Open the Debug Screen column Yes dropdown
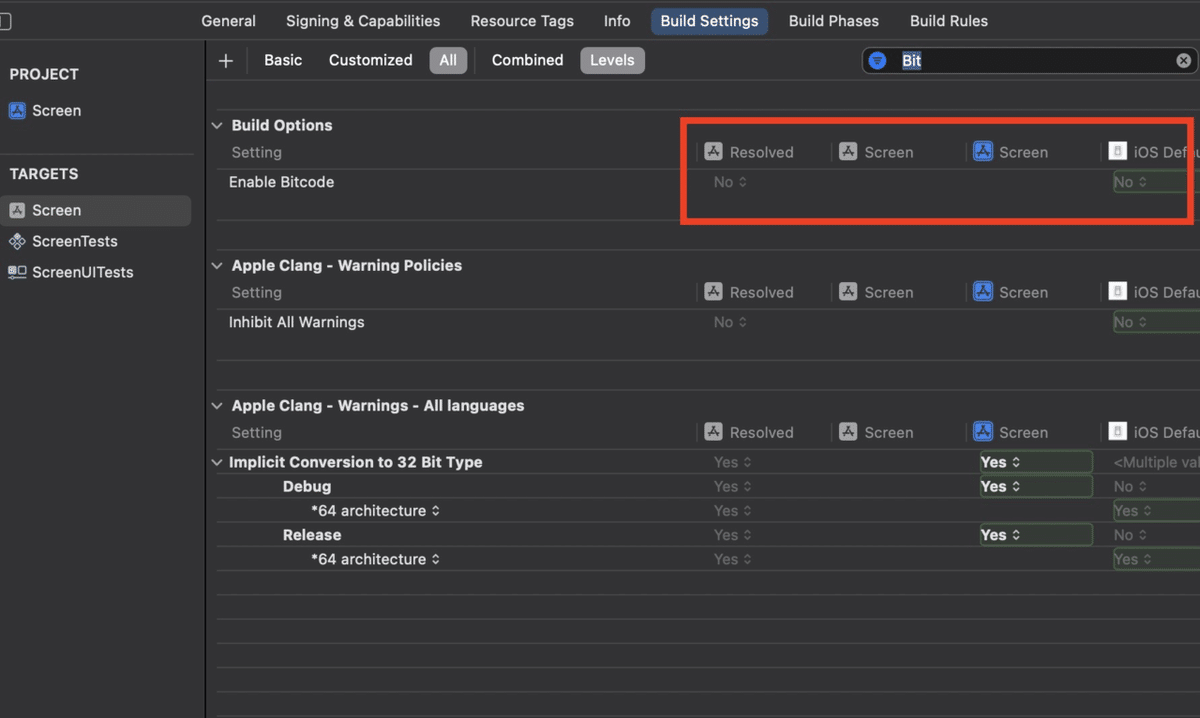1200x718 pixels. coord(1000,487)
